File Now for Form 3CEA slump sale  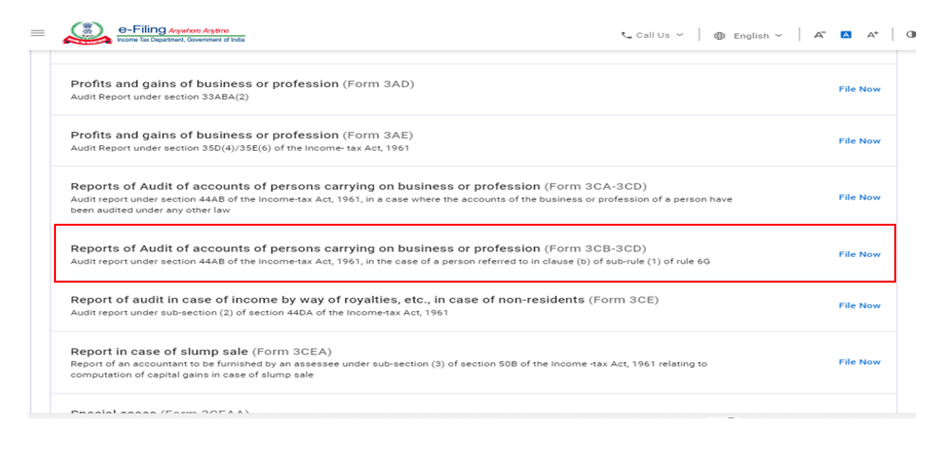click(x=859, y=362)
